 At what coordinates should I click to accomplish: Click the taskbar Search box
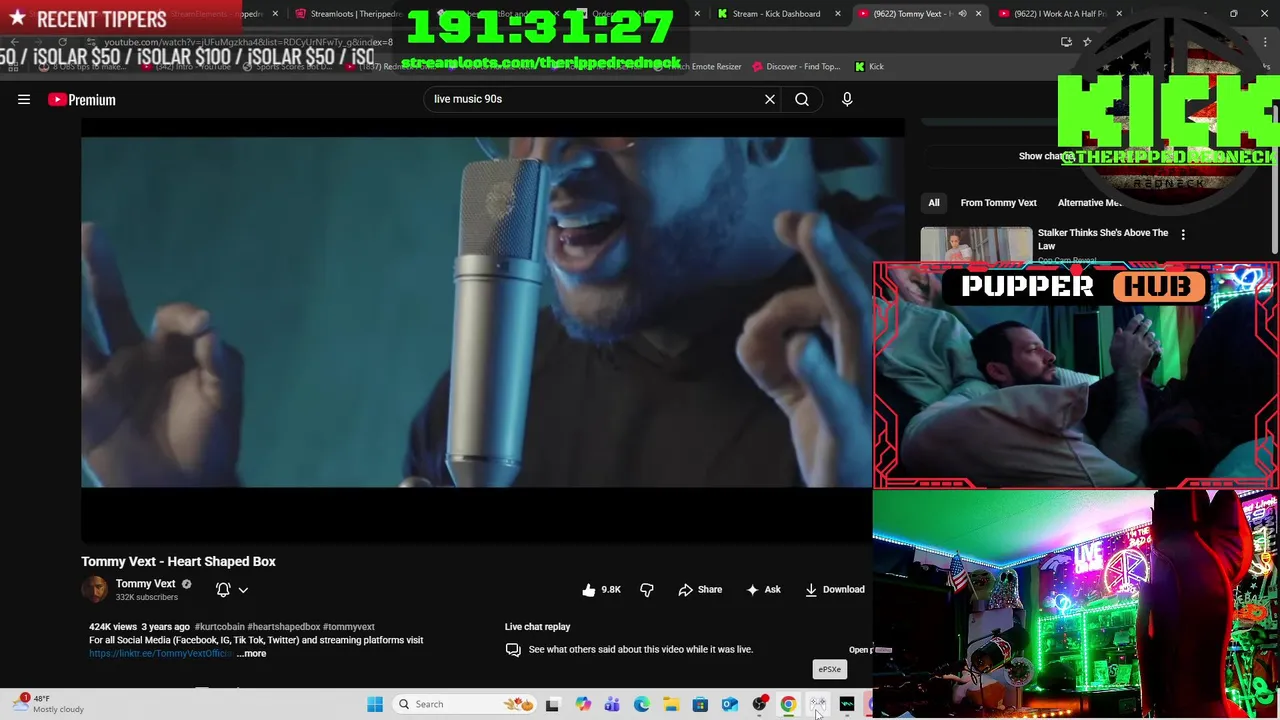click(x=465, y=704)
